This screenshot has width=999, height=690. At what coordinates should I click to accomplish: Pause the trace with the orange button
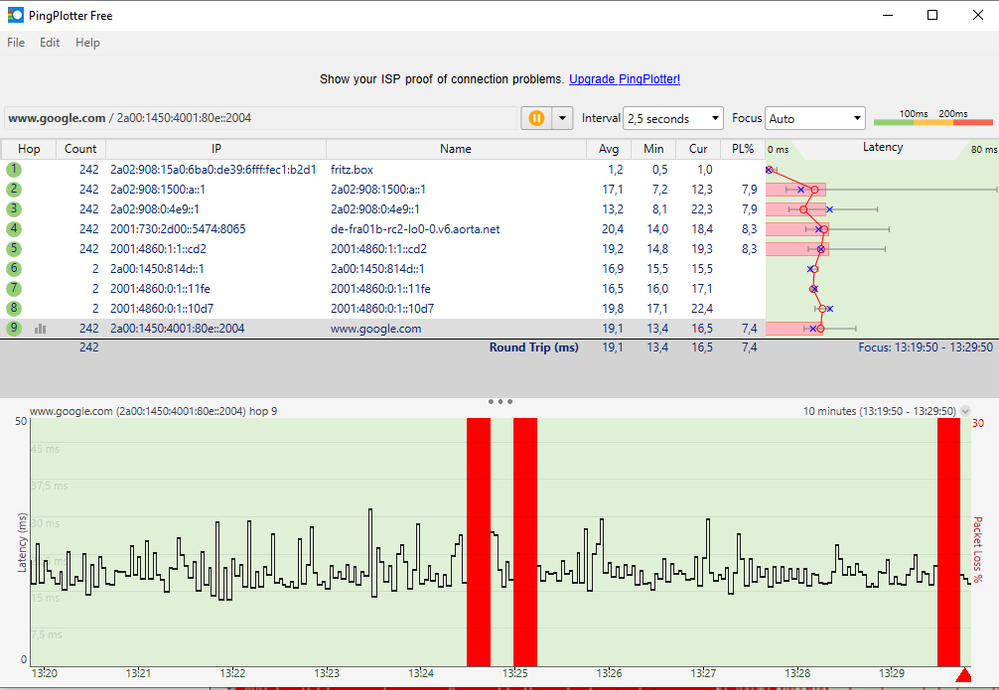536,118
